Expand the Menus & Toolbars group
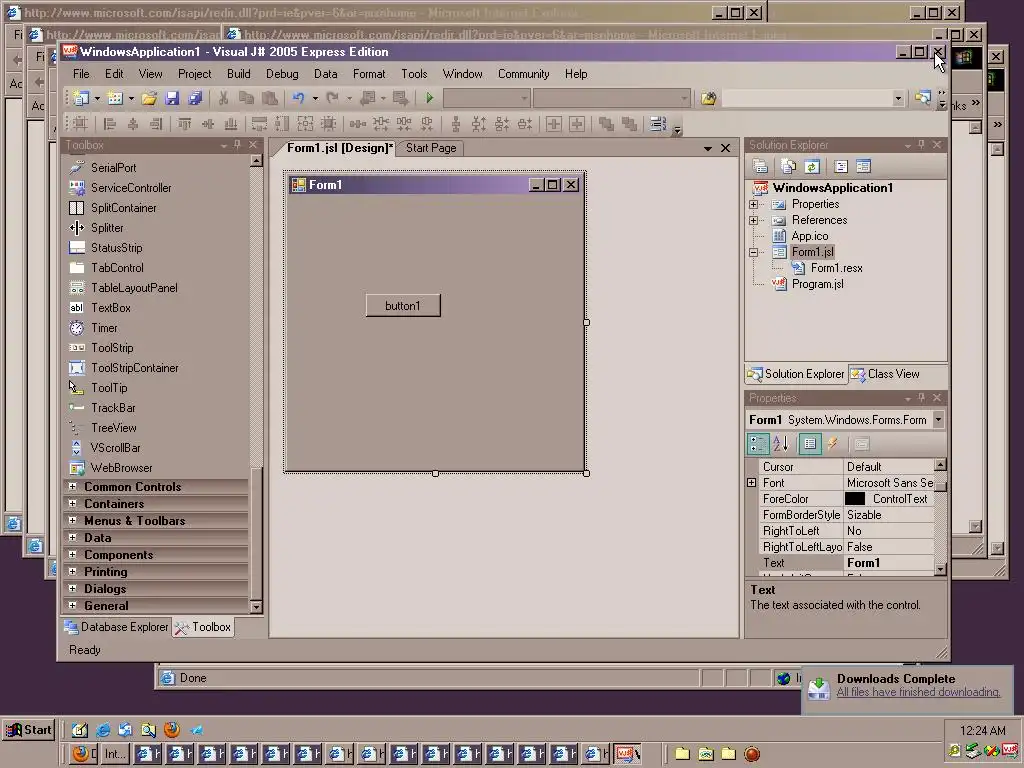The image size is (1024, 768). pos(72,520)
